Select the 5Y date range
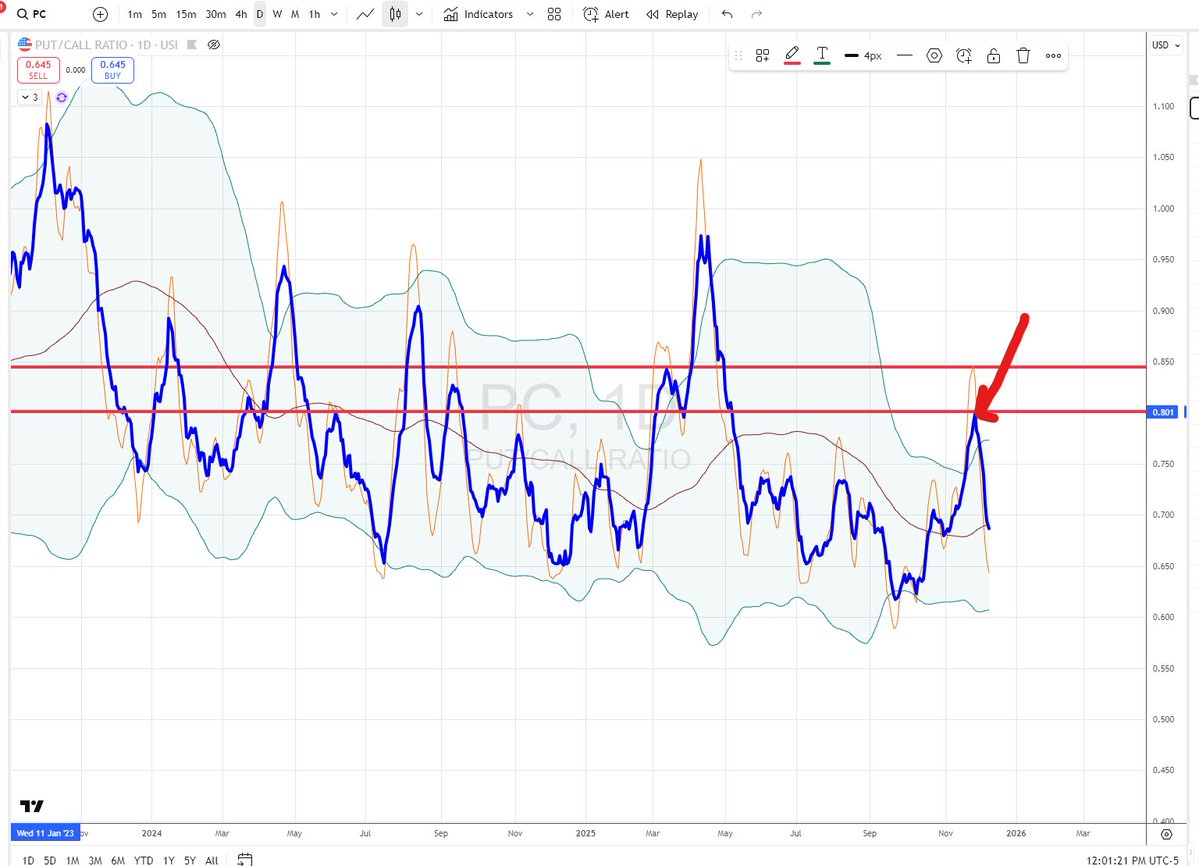Viewport: 1199px width, 866px height. click(x=190, y=861)
